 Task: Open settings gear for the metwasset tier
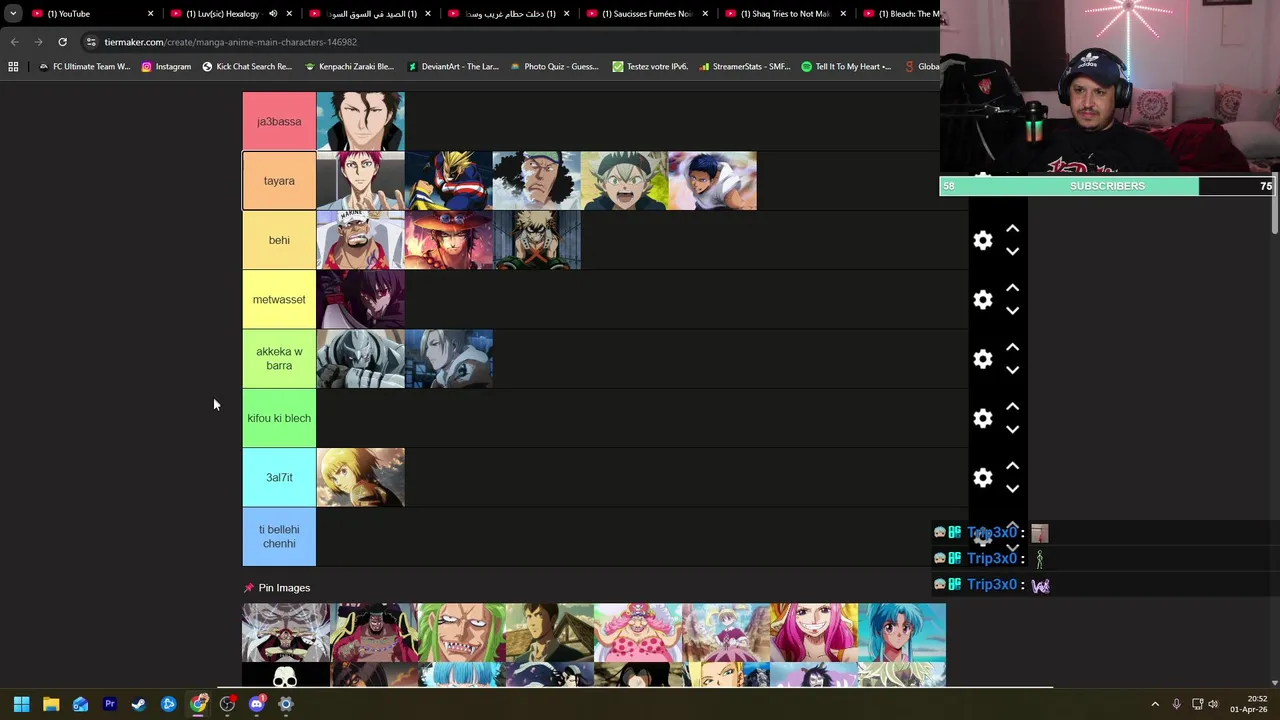[x=983, y=300]
